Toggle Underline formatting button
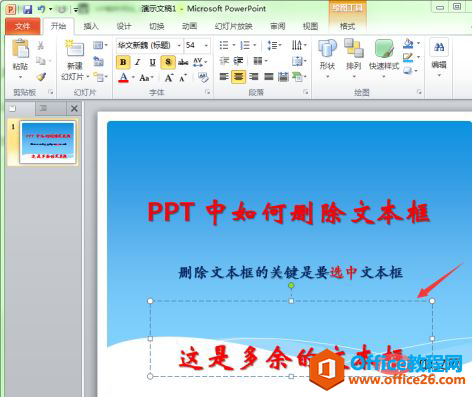This screenshot has height=397, width=472. pyautogui.click(x=153, y=62)
